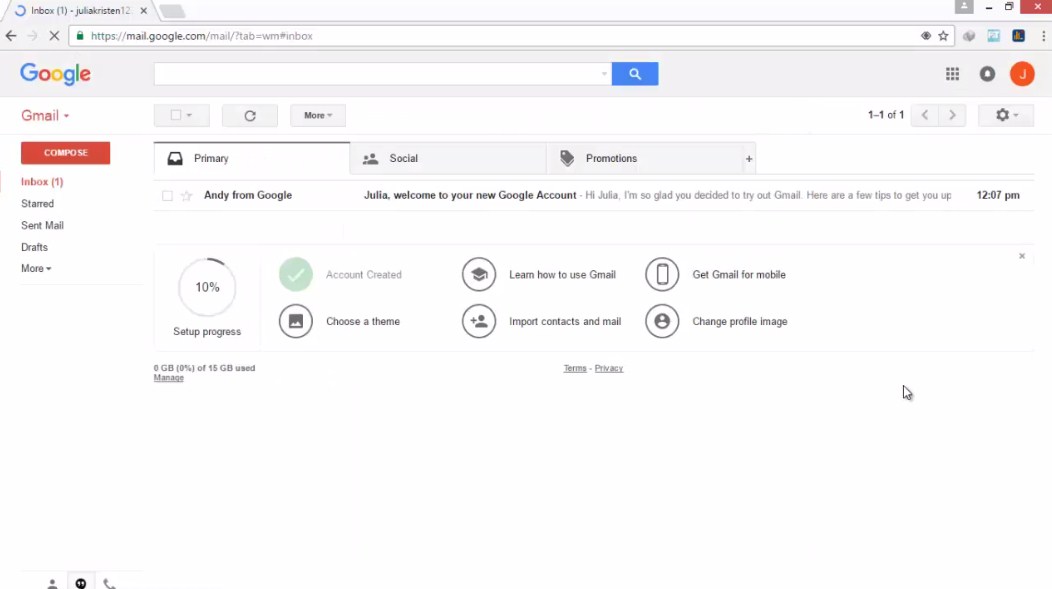Click the secure padlock icon

80,36
